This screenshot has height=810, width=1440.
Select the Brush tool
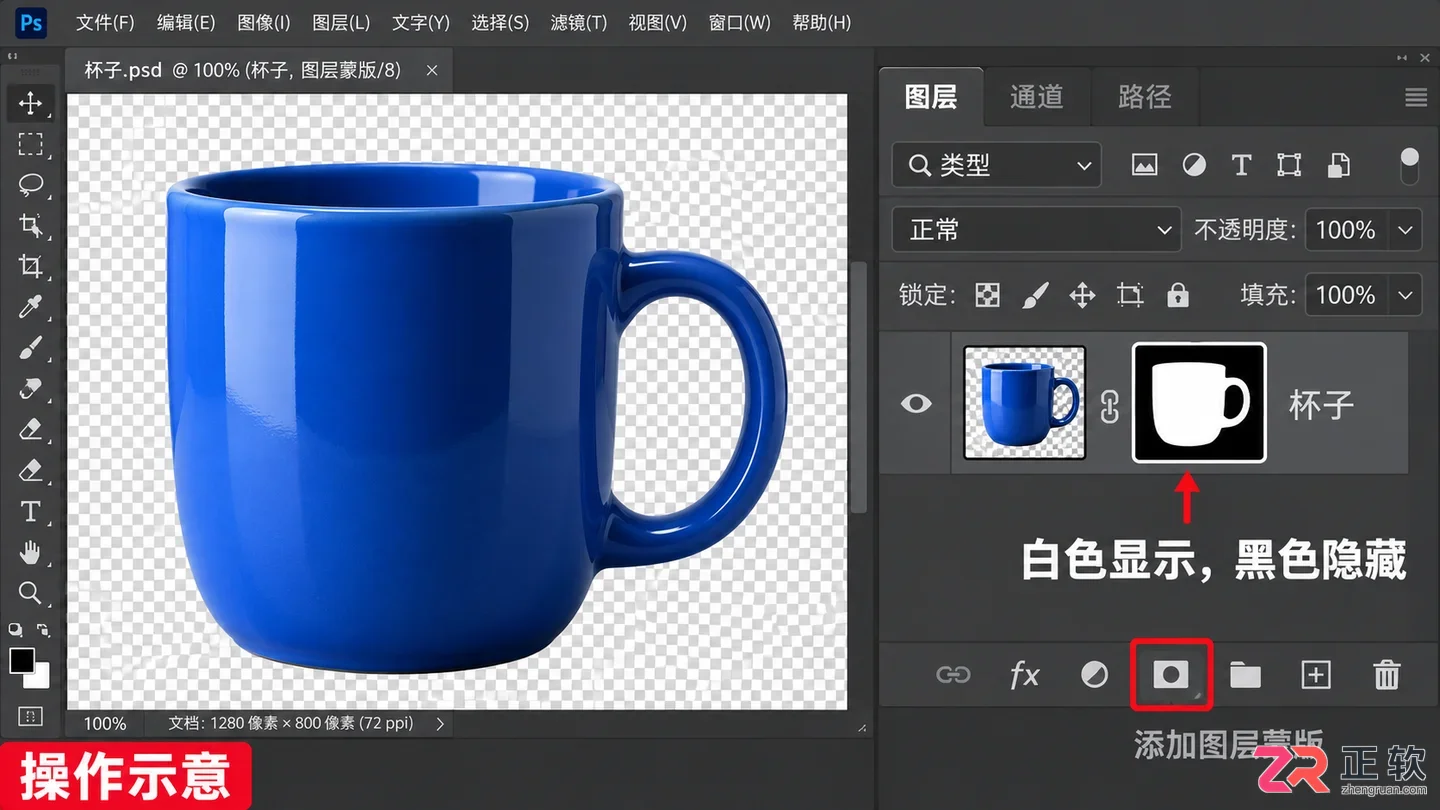point(30,348)
